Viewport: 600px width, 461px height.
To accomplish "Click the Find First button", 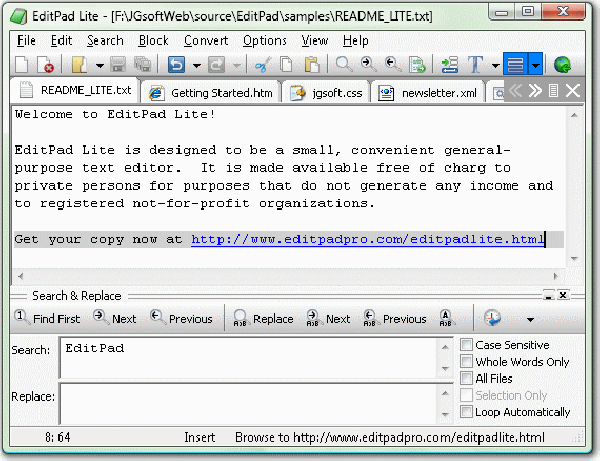I will point(47,318).
